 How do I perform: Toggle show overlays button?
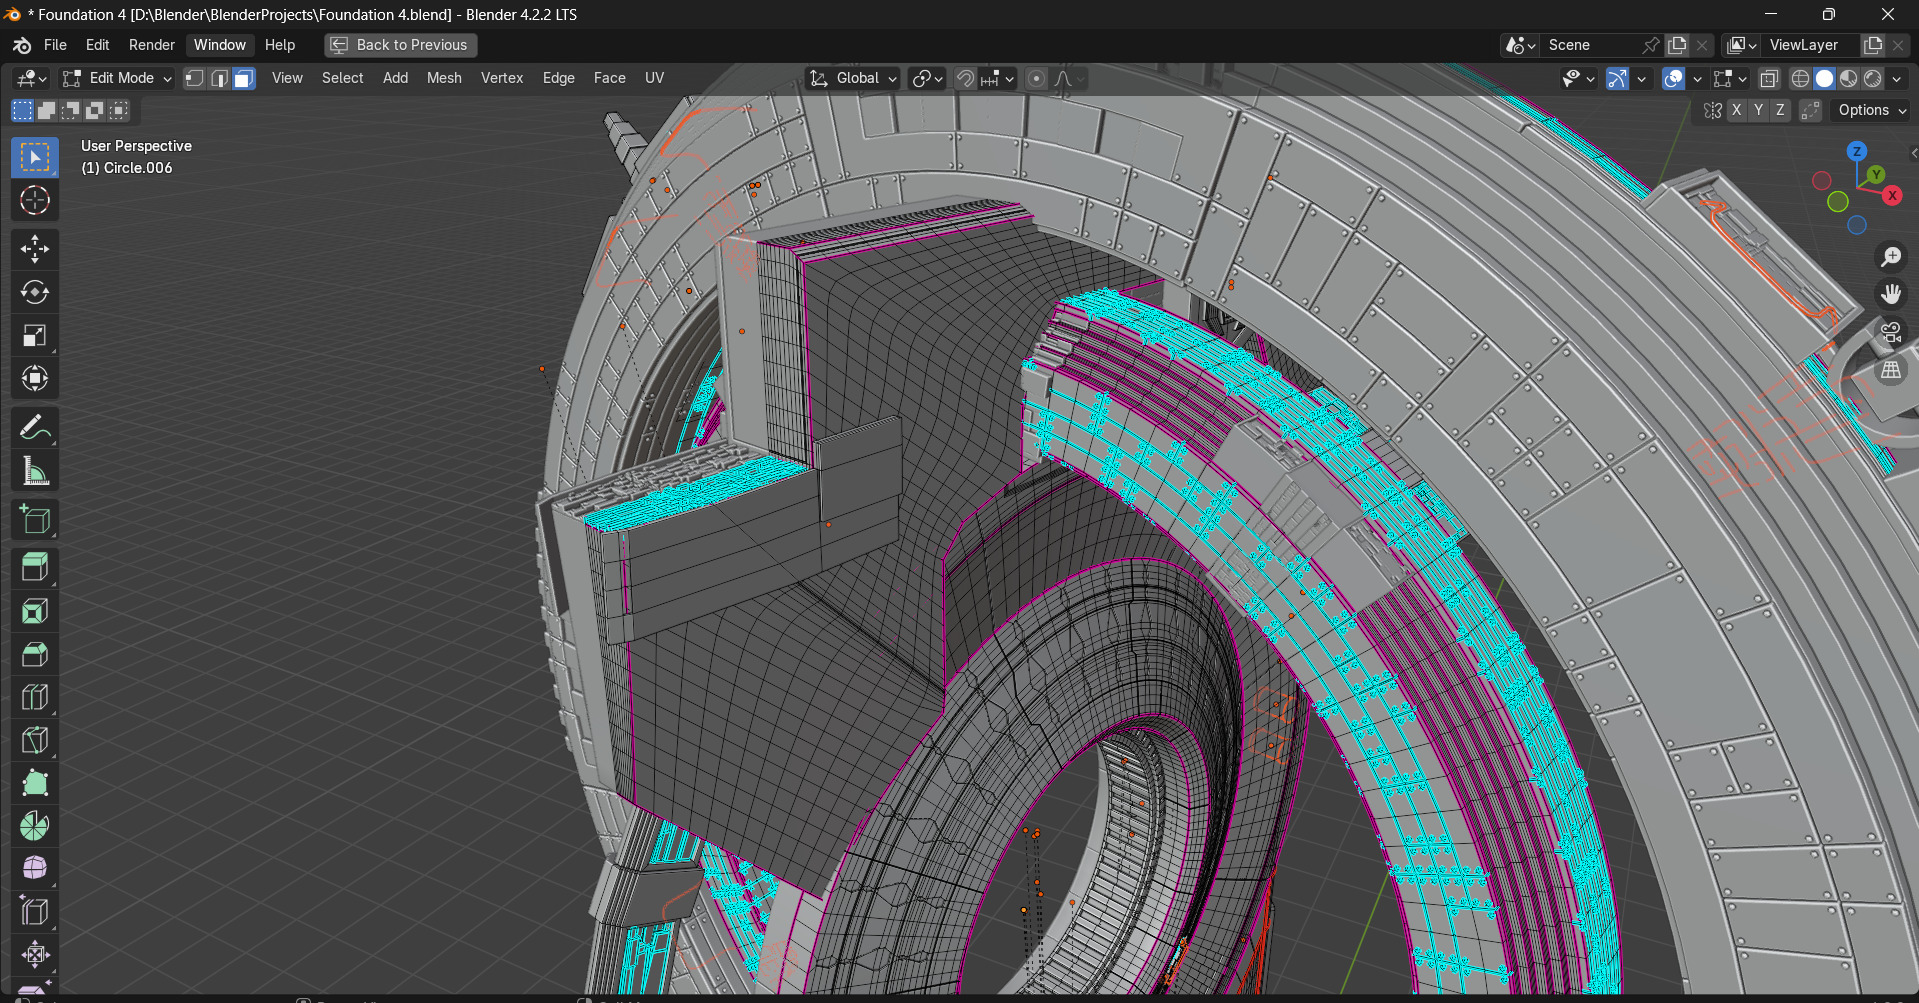click(x=1673, y=78)
